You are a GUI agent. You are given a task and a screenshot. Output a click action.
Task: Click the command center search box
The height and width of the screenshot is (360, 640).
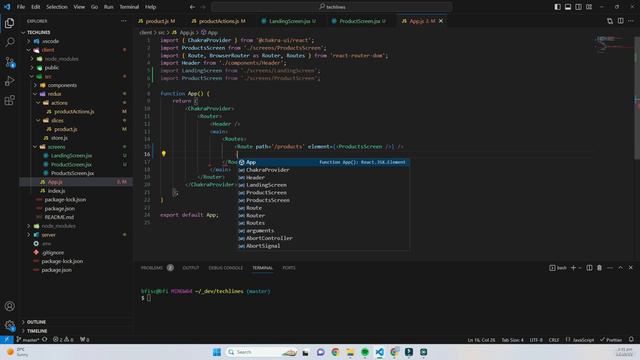click(x=332, y=7)
